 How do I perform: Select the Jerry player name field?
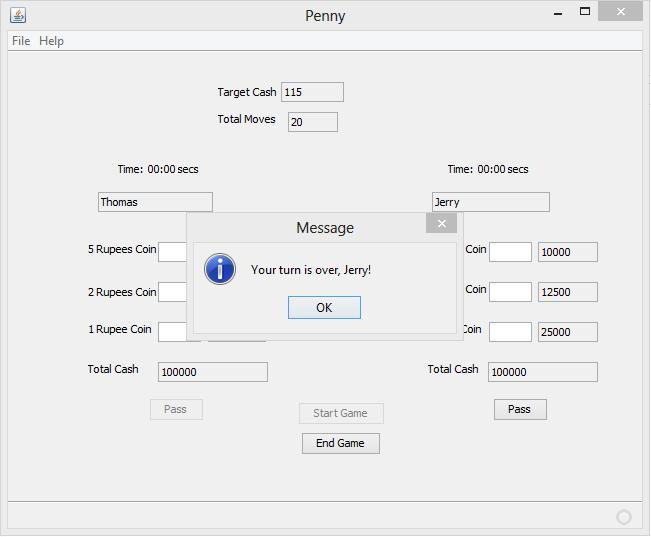(490, 202)
